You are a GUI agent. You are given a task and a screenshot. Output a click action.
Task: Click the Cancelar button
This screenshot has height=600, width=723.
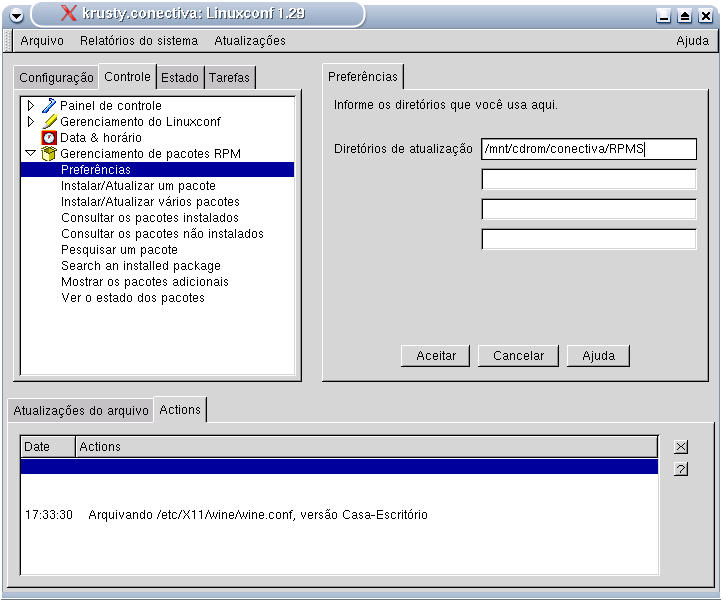518,356
